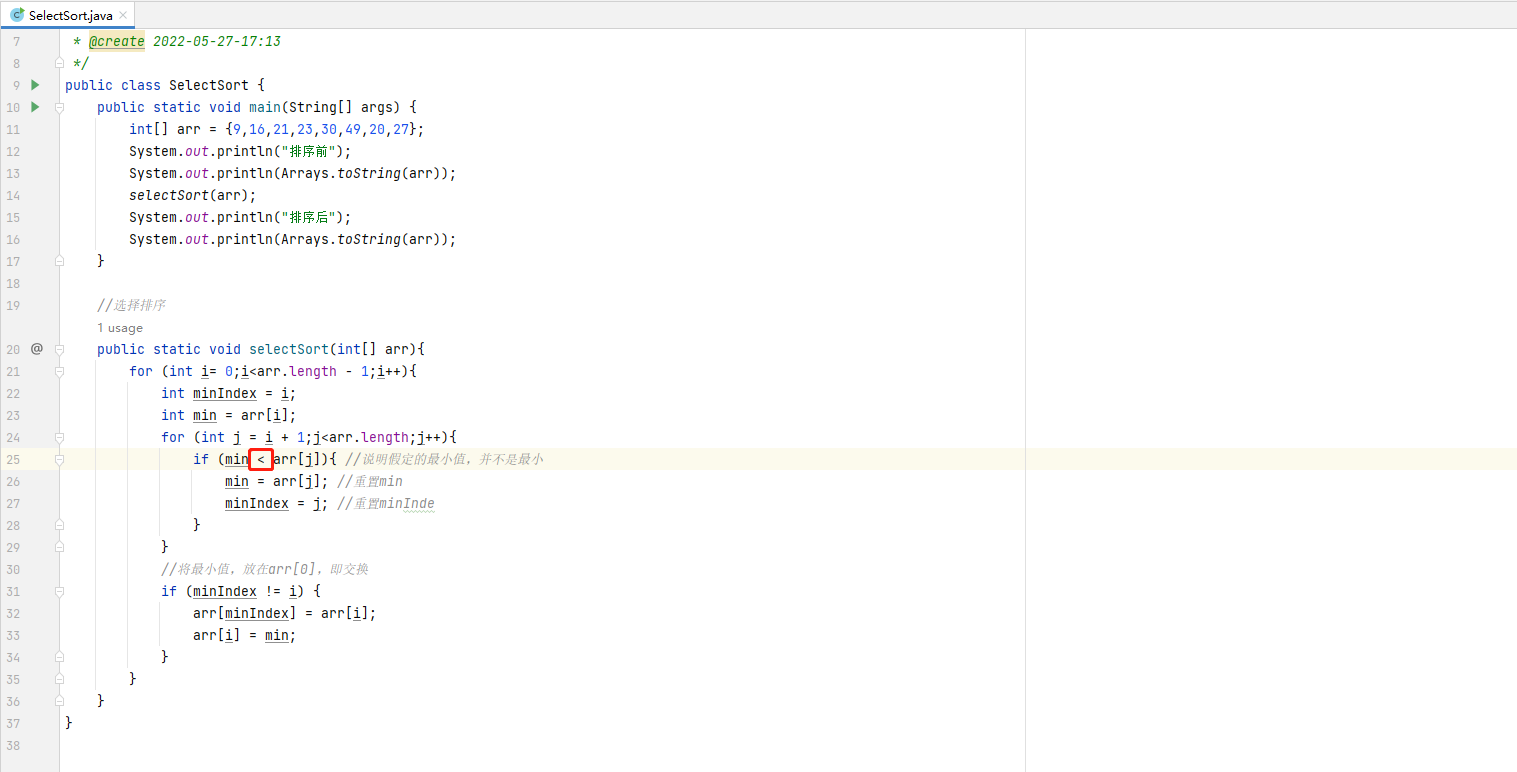This screenshot has width=1517, height=772.
Task: Click 'int minIndex = i;' statement
Action: point(229,393)
